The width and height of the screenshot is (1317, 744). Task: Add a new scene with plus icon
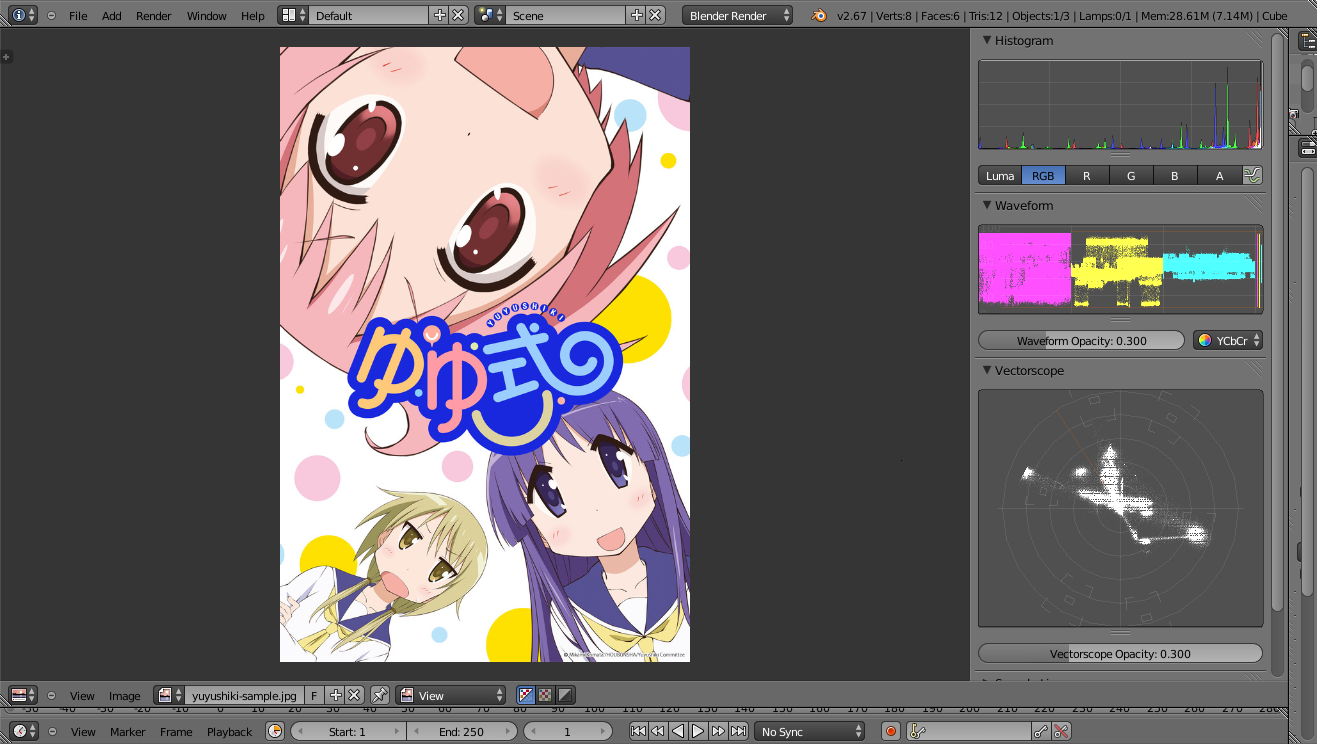(x=636, y=15)
